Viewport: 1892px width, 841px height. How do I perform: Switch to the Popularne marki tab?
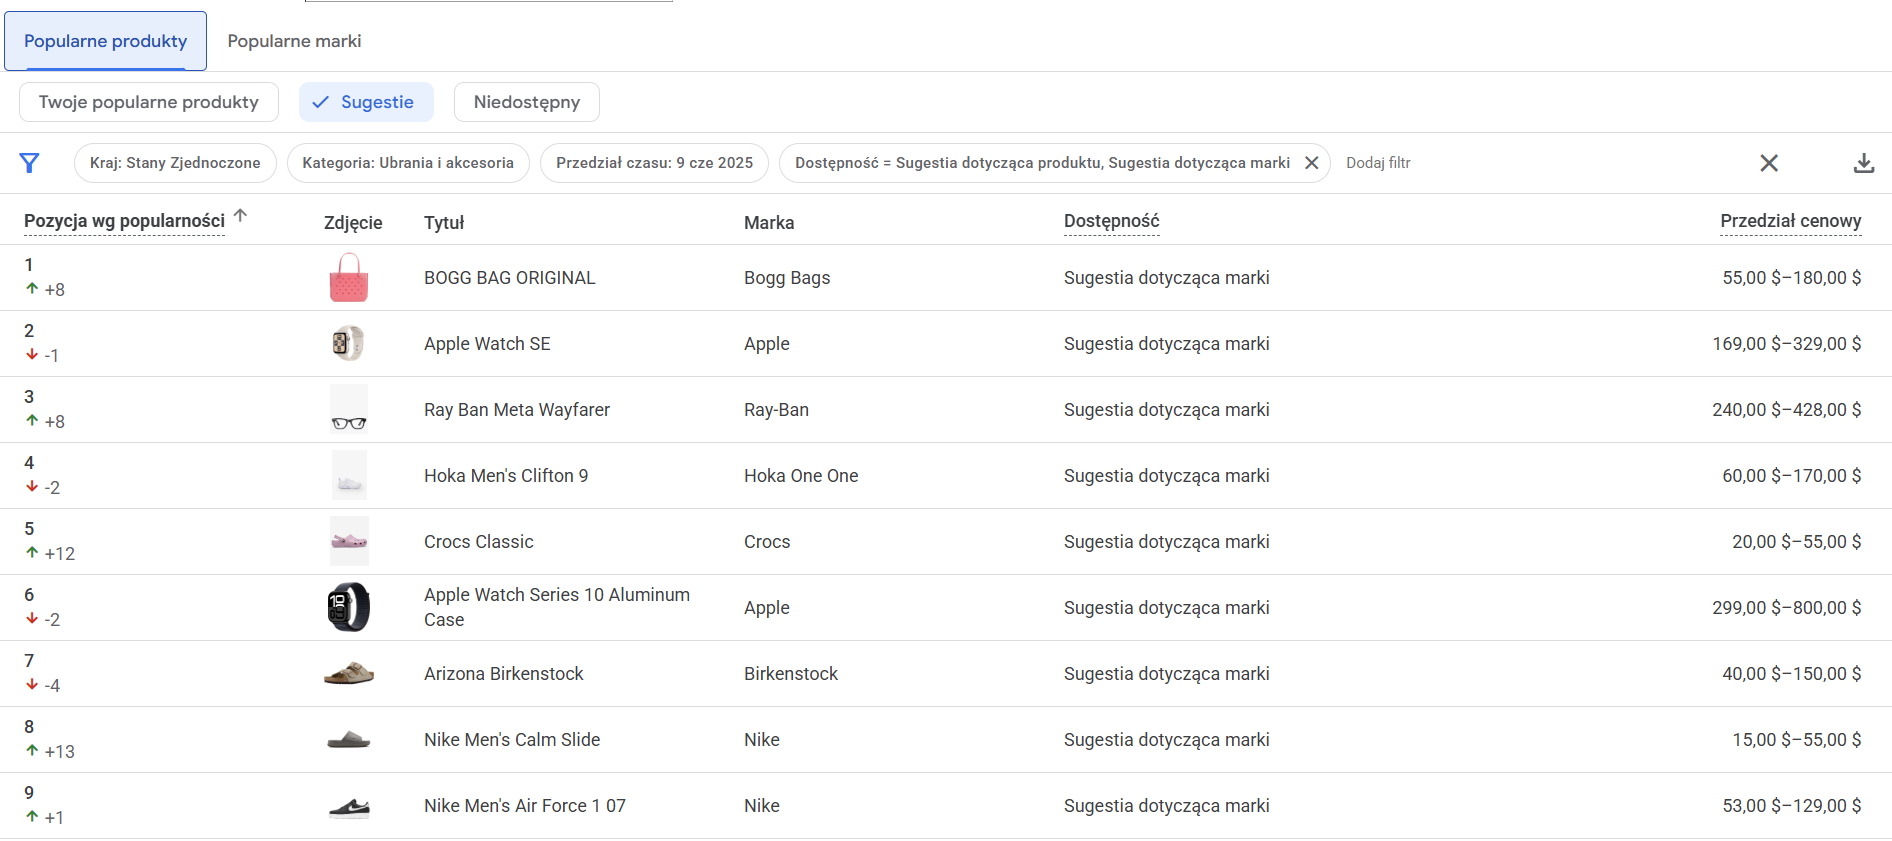[294, 41]
